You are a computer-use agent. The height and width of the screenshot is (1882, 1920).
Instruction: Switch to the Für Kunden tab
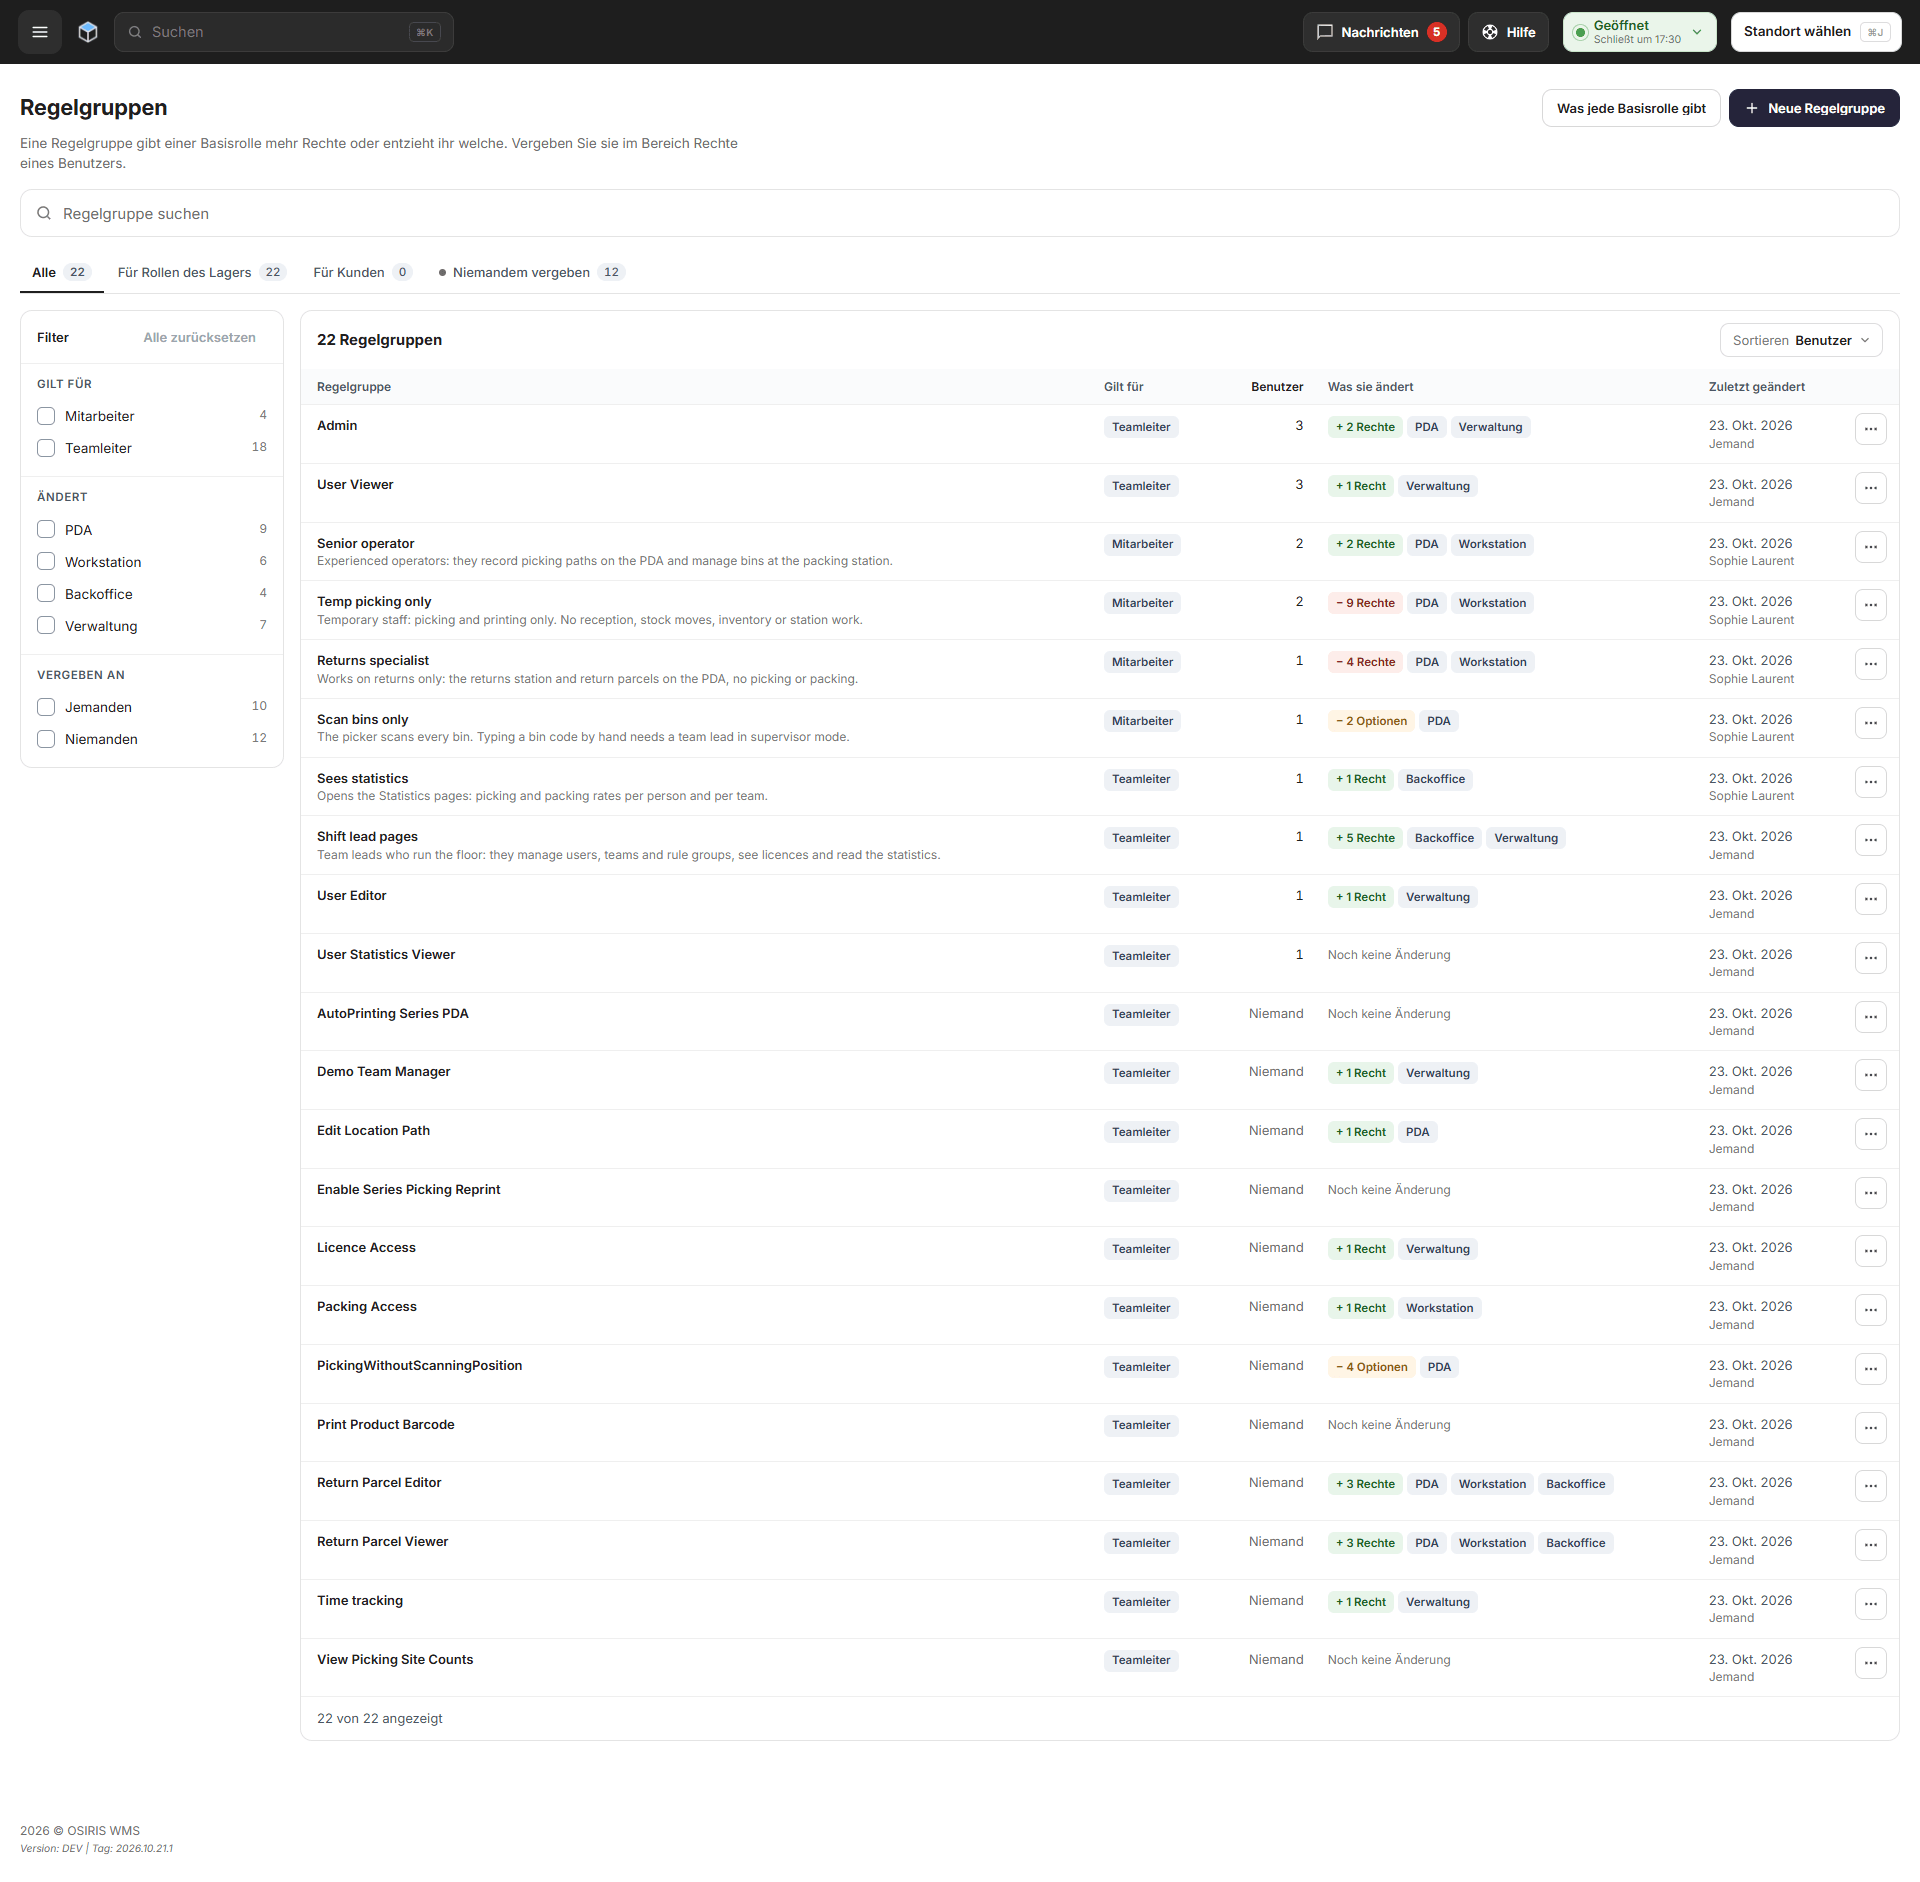point(362,272)
